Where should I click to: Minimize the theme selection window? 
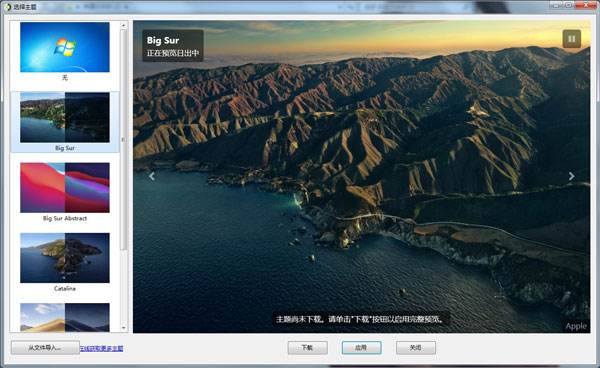point(557,5)
